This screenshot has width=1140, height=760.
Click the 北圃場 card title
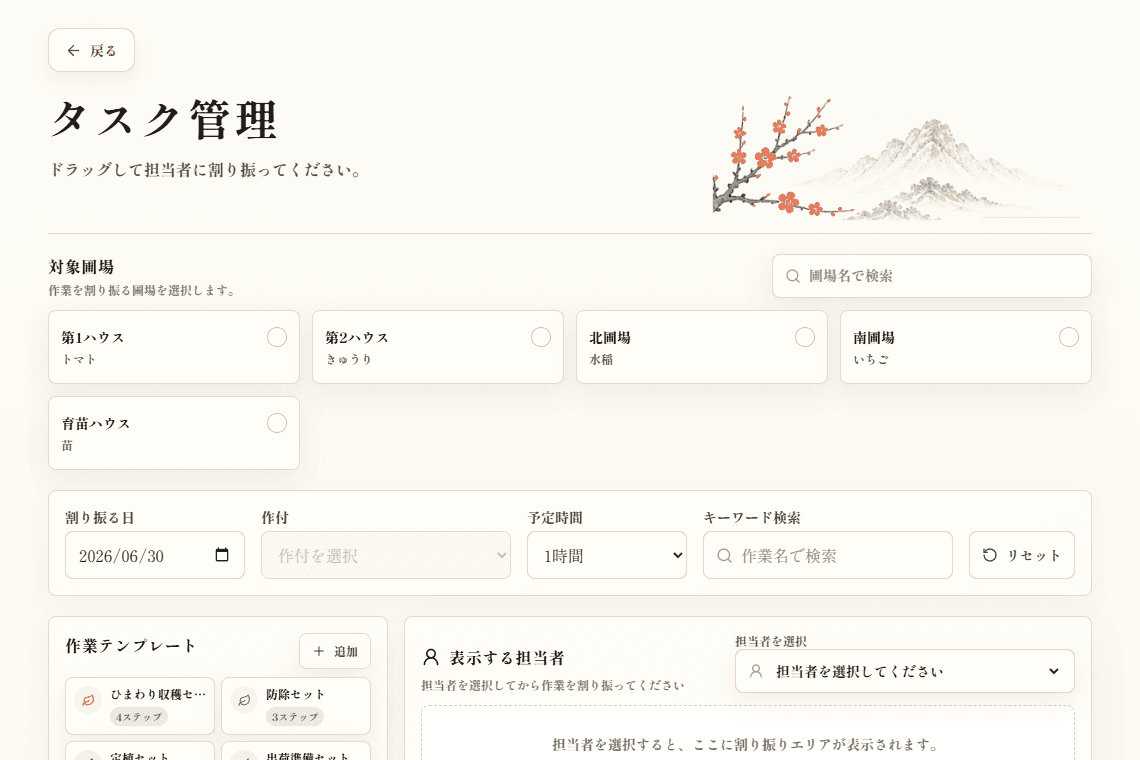pos(610,337)
